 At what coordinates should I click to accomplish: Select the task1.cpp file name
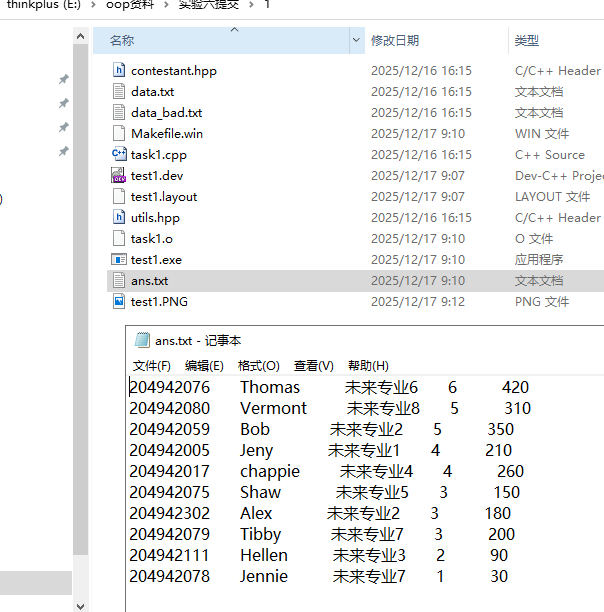(159, 155)
